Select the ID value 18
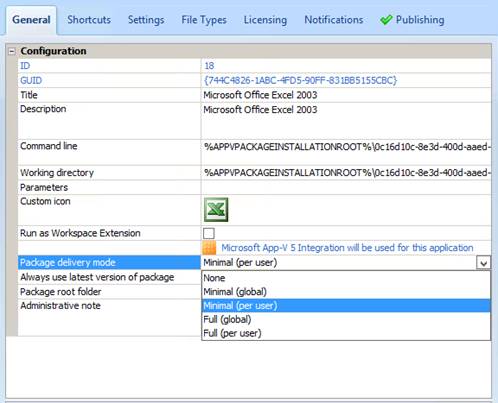498x403 pixels. (209, 66)
